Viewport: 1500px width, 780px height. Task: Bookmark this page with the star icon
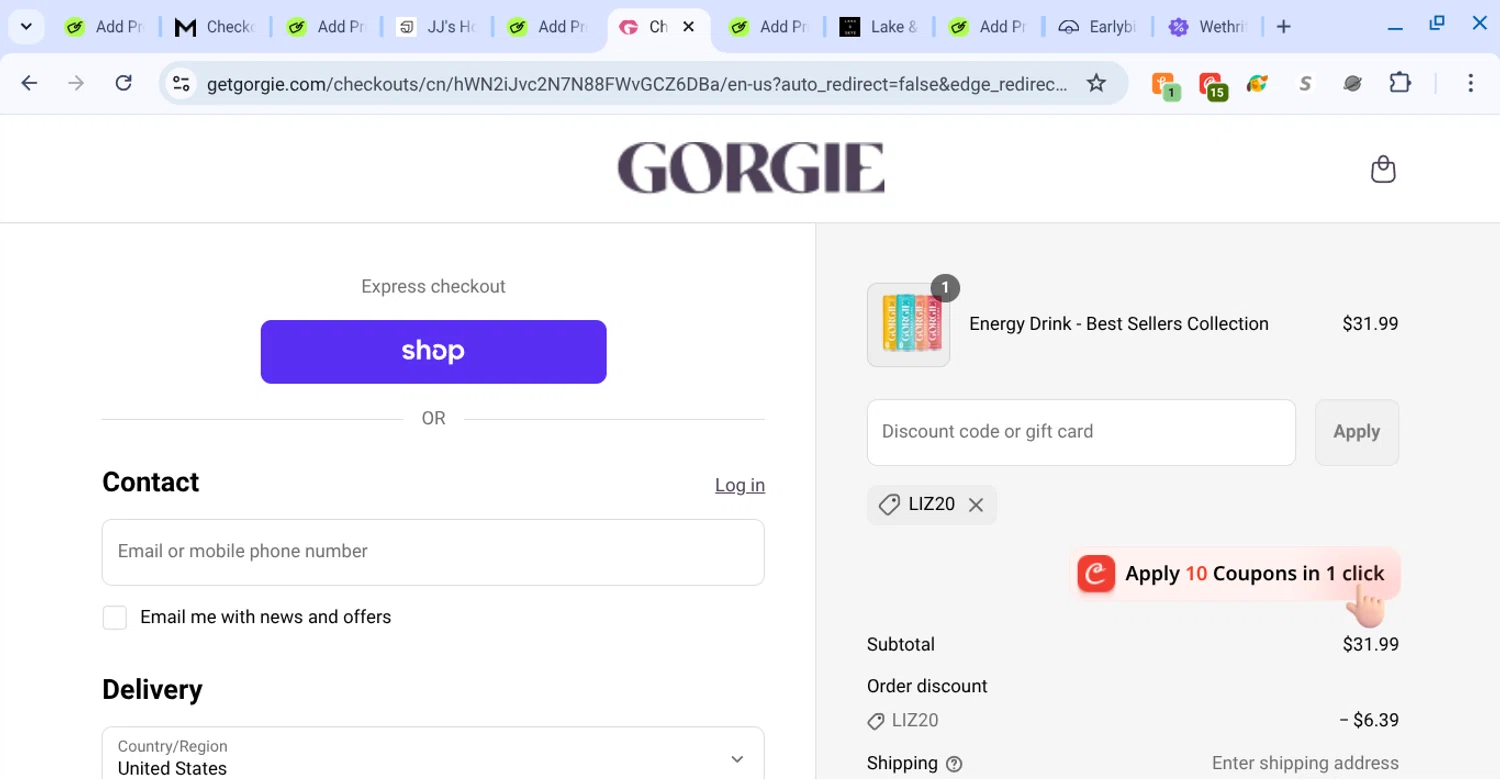tap(1097, 83)
